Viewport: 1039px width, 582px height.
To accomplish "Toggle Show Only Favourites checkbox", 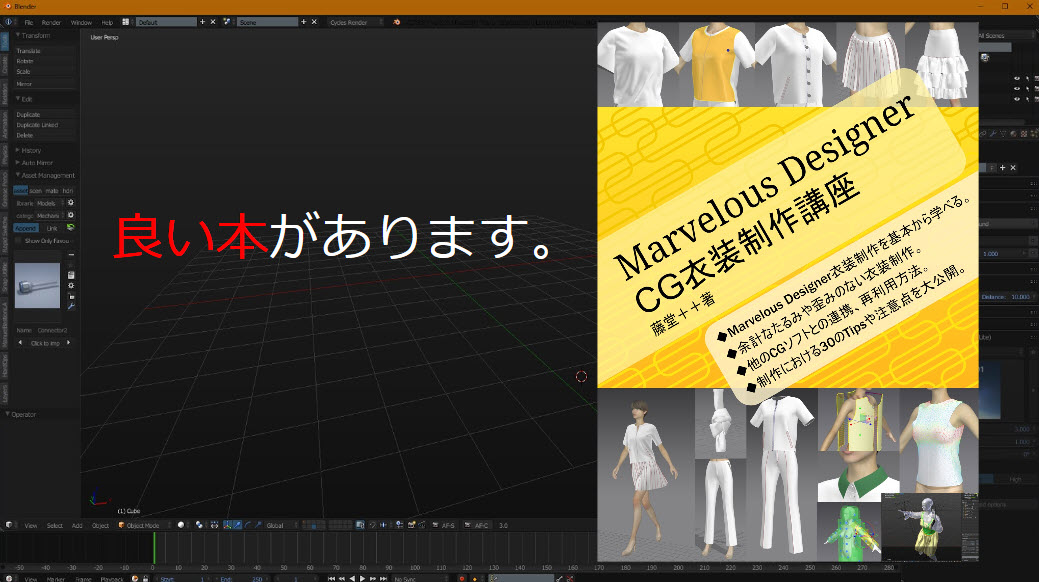I will click(19, 241).
